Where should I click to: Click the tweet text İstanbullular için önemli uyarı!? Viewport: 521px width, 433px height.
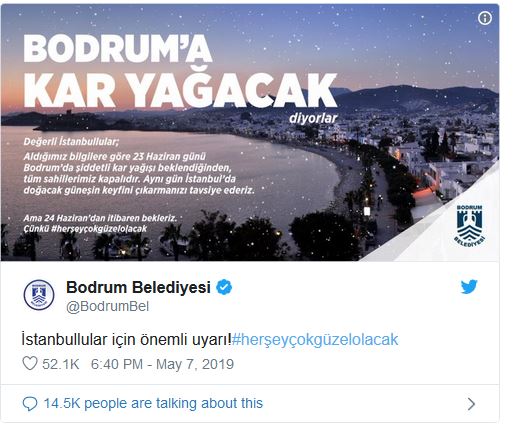point(126,340)
